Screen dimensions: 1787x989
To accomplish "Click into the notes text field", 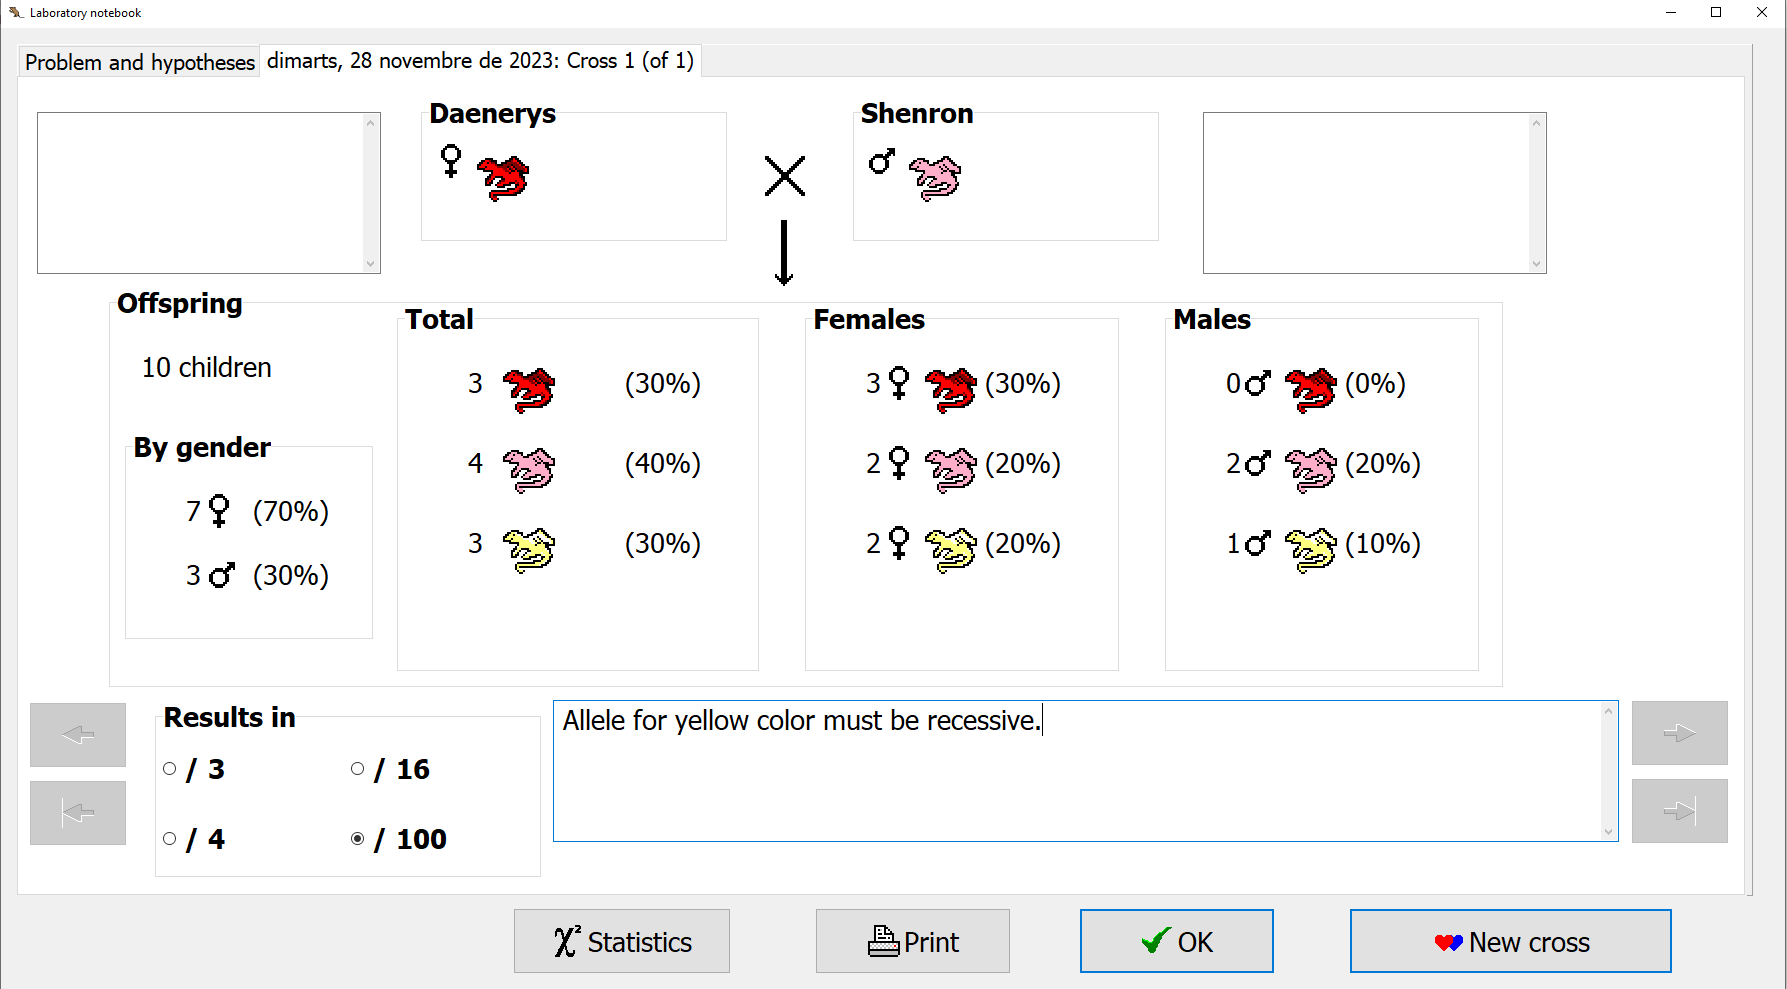I will click(1080, 780).
